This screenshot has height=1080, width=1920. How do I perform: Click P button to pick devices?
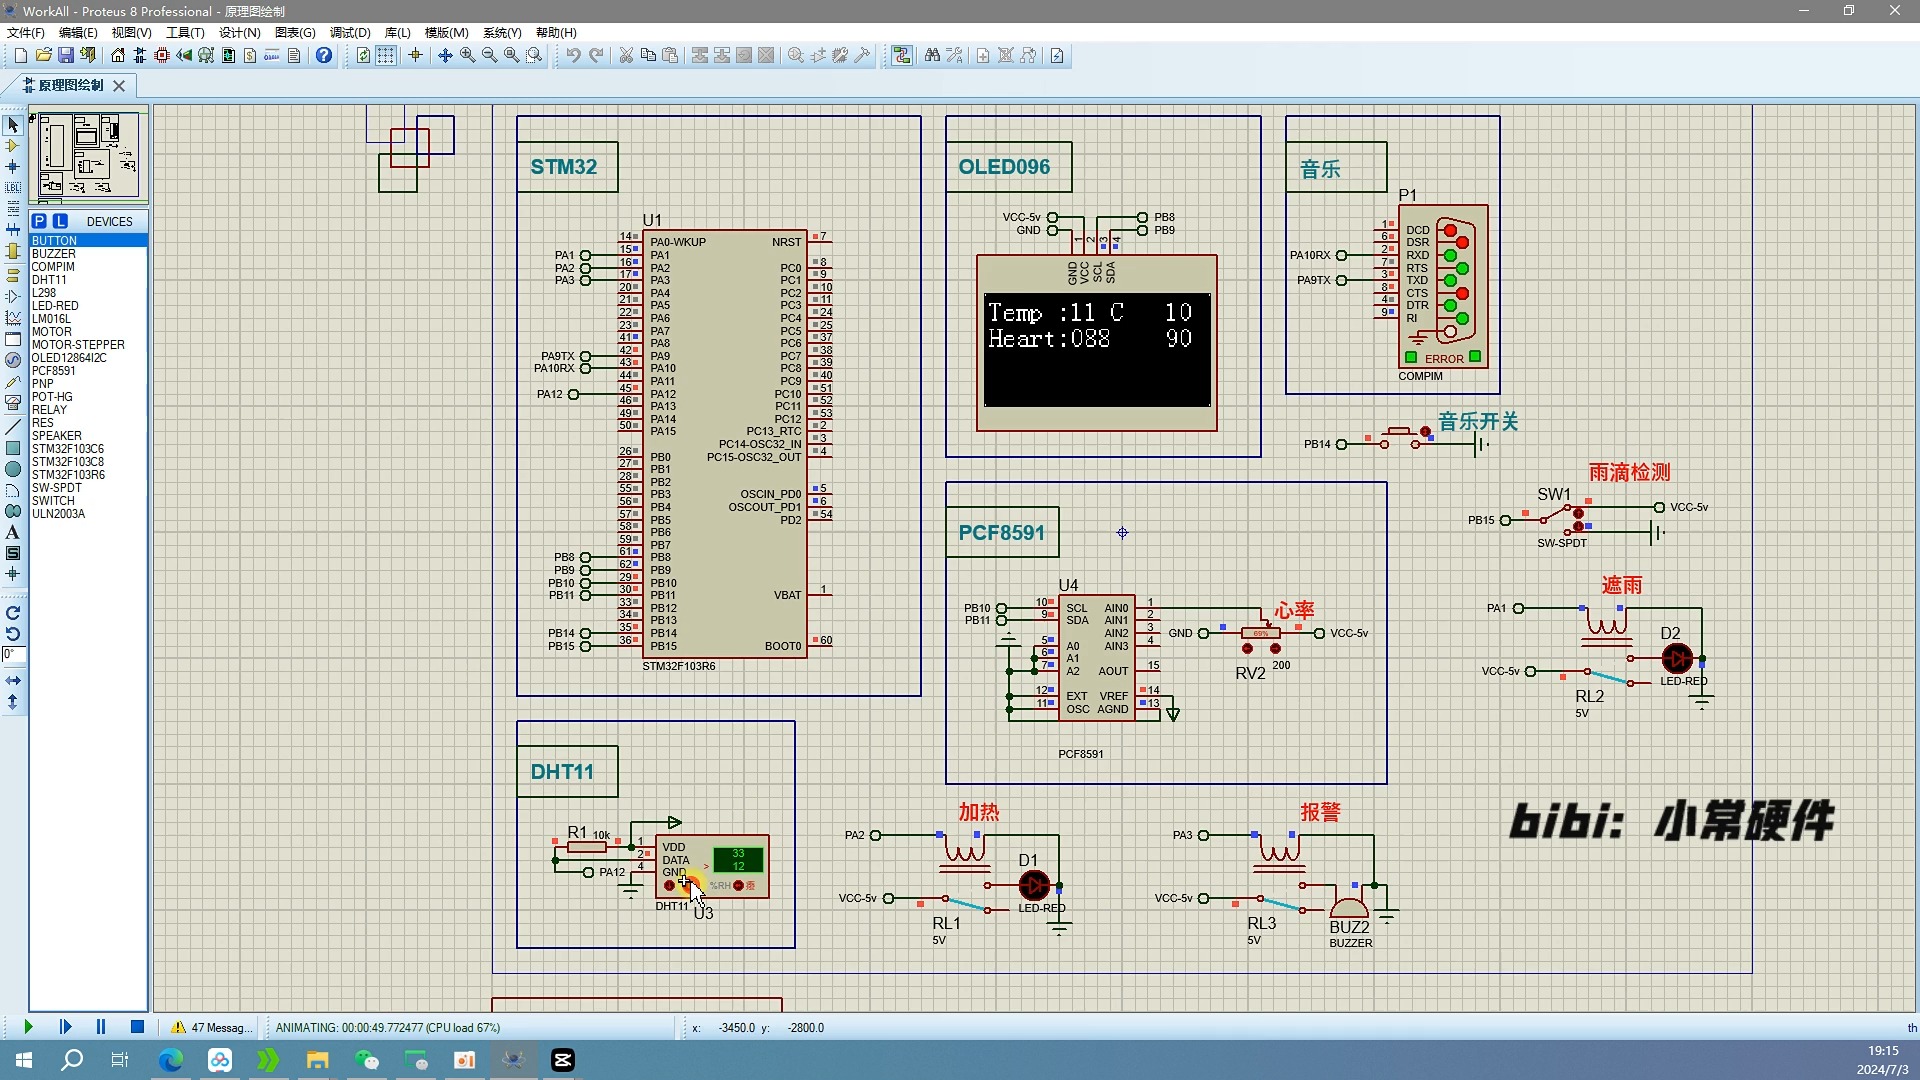click(x=39, y=221)
